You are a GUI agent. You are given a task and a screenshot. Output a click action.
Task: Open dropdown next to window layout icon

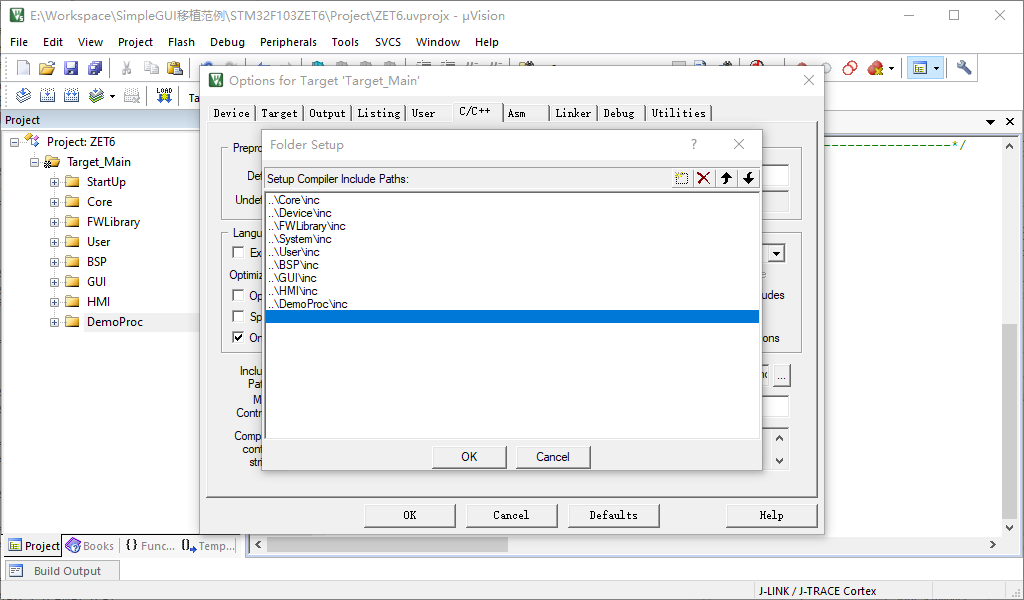tap(936, 68)
